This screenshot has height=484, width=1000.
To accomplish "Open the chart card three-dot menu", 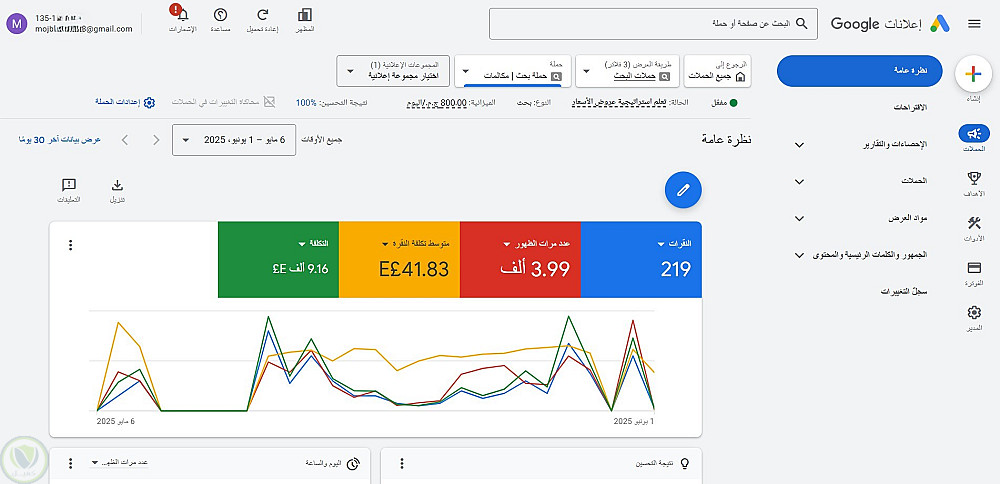I will click(x=71, y=245).
